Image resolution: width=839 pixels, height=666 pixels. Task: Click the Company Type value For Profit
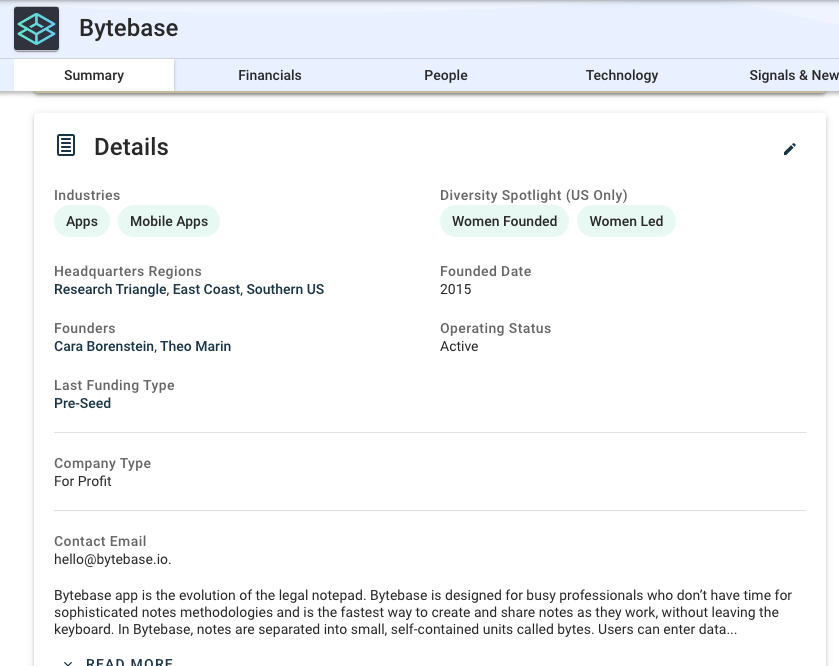click(82, 481)
